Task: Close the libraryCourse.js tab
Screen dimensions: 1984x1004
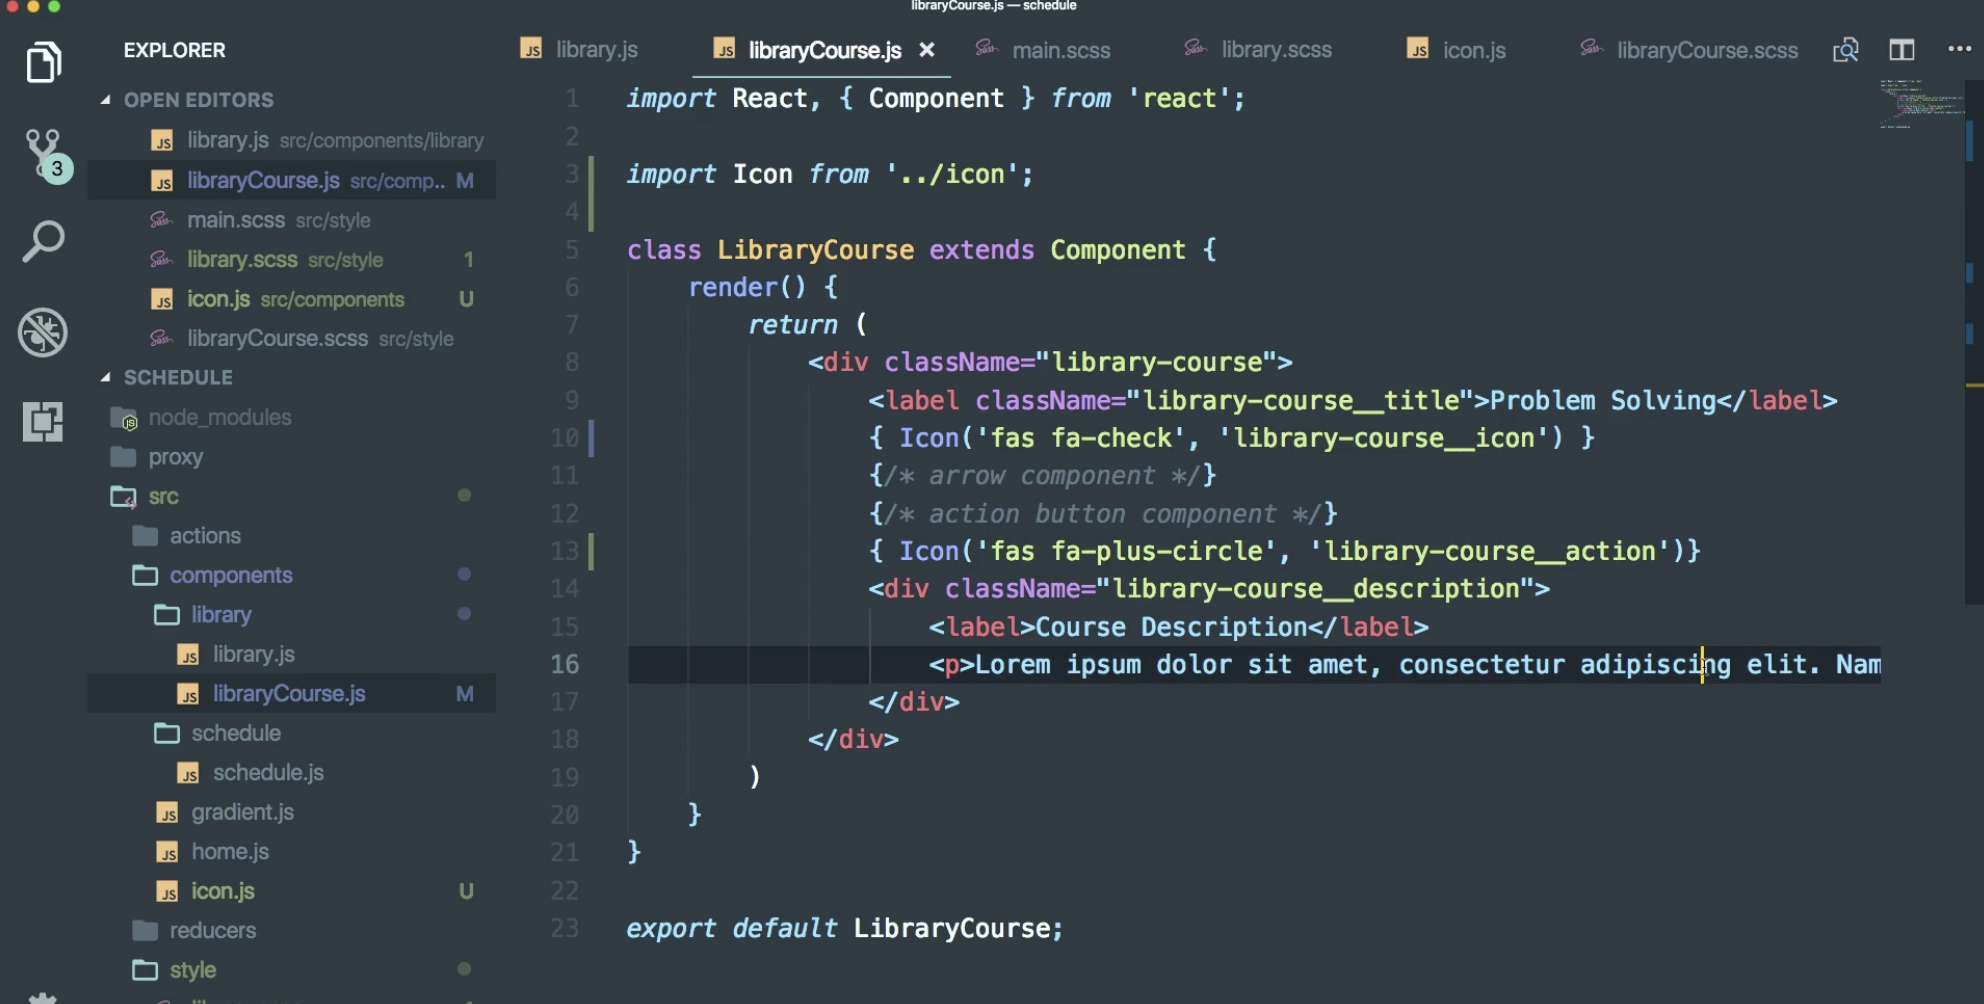Action: pos(927,50)
